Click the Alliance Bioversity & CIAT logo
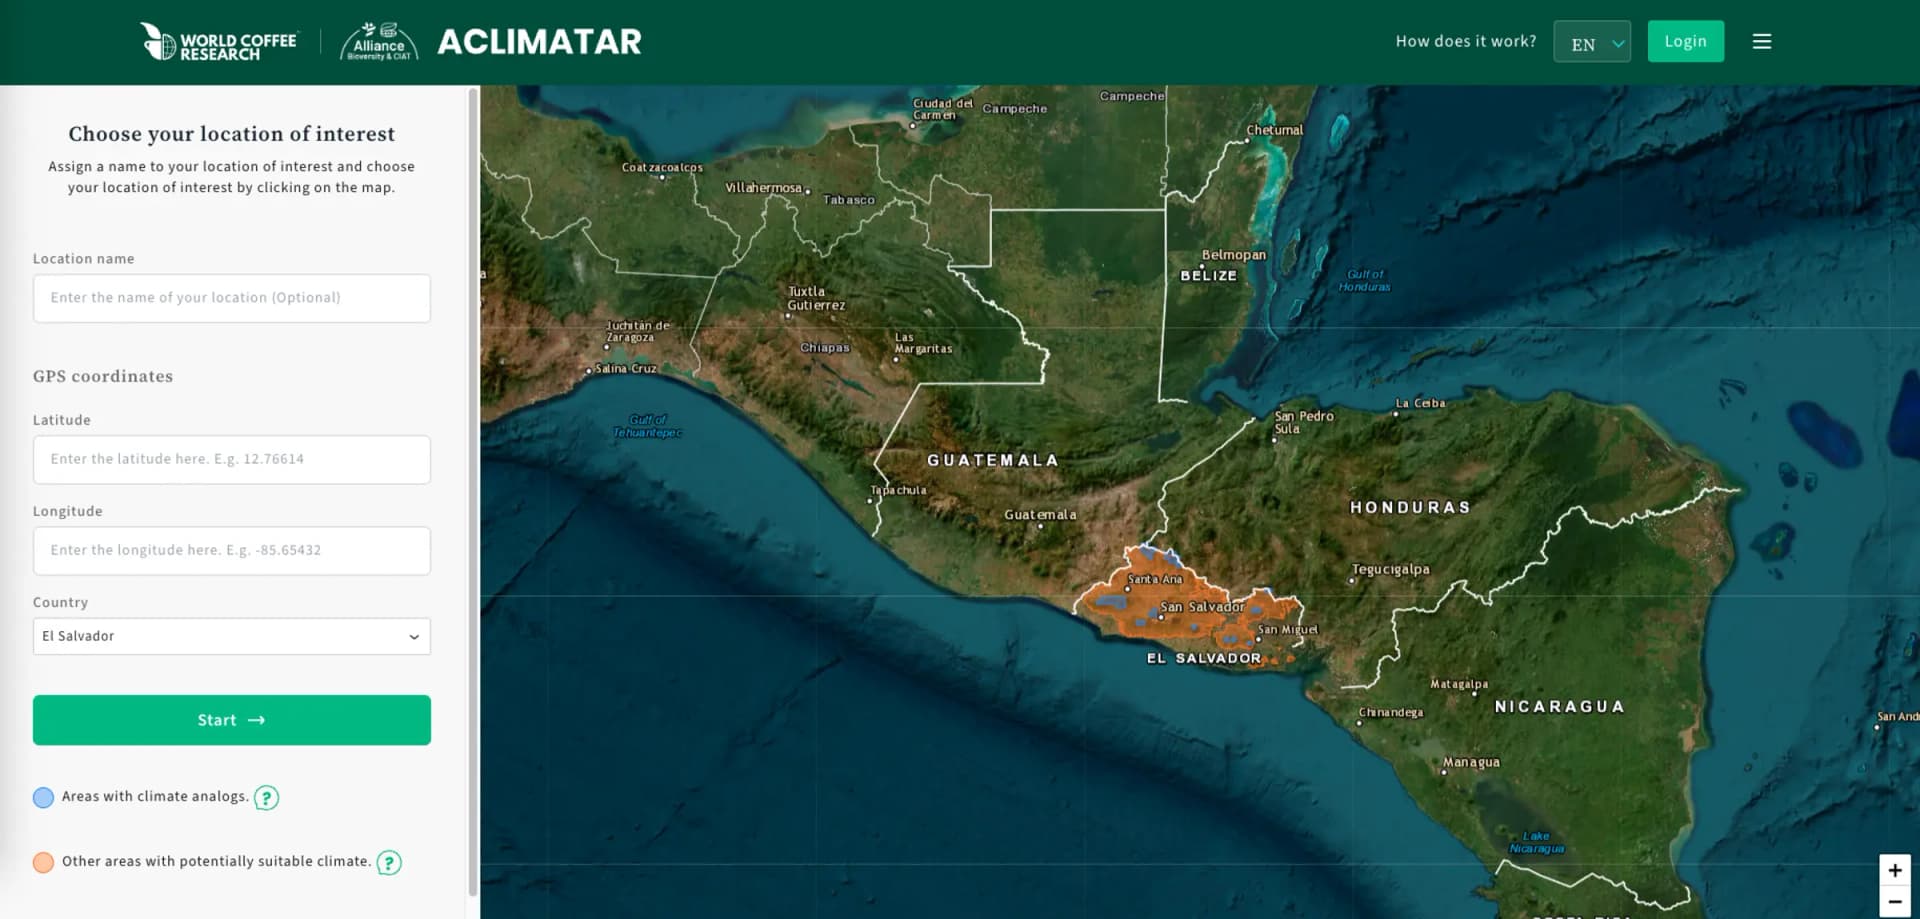The height and width of the screenshot is (919, 1920). click(x=377, y=41)
